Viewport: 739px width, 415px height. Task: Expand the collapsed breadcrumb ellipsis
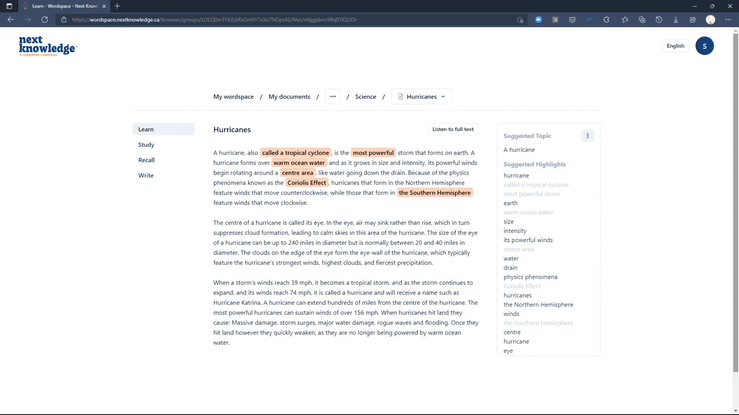click(333, 97)
